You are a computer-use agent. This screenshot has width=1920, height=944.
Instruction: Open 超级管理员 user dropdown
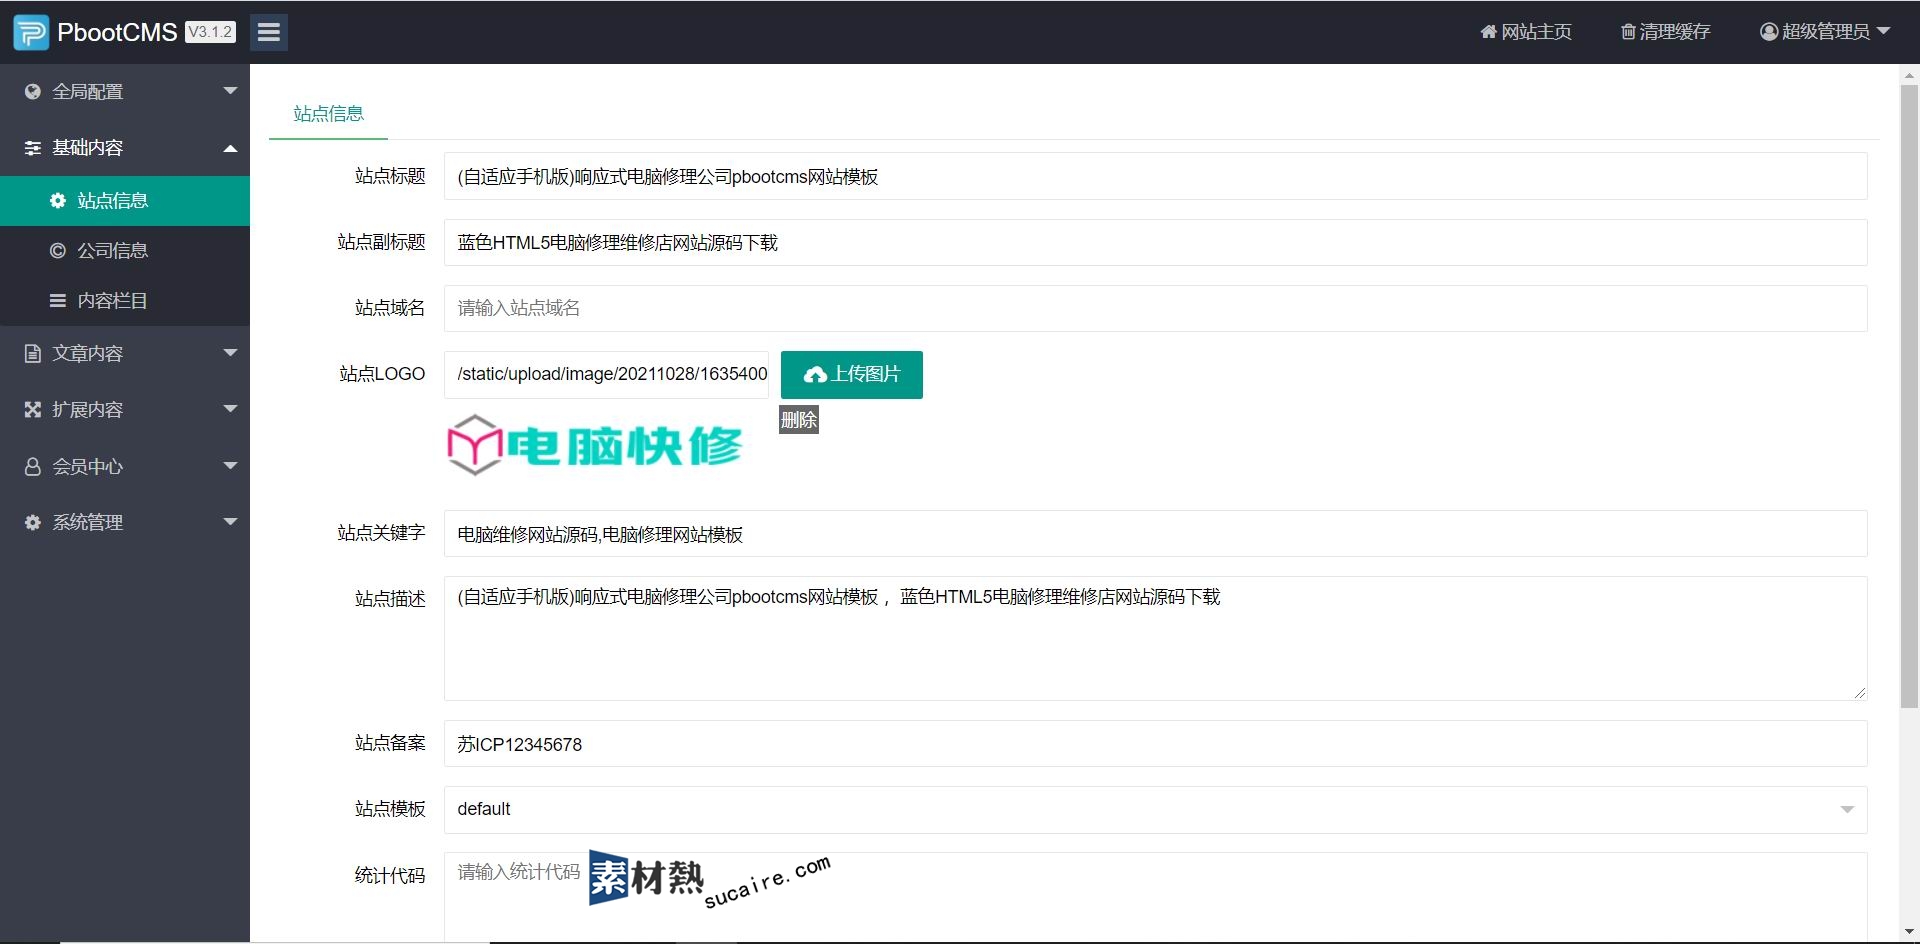click(1825, 32)
